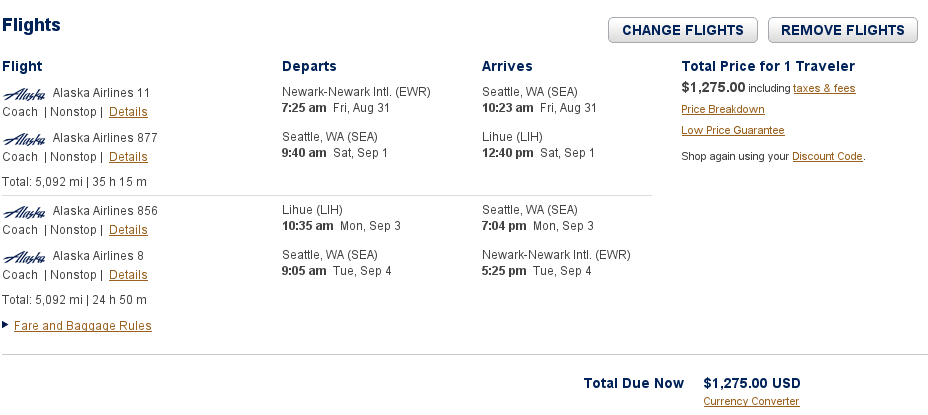Viewport: 928px width, 415px height.
Task: View Details for Alaska Airlines 8
Action: [x=128, y=275]
